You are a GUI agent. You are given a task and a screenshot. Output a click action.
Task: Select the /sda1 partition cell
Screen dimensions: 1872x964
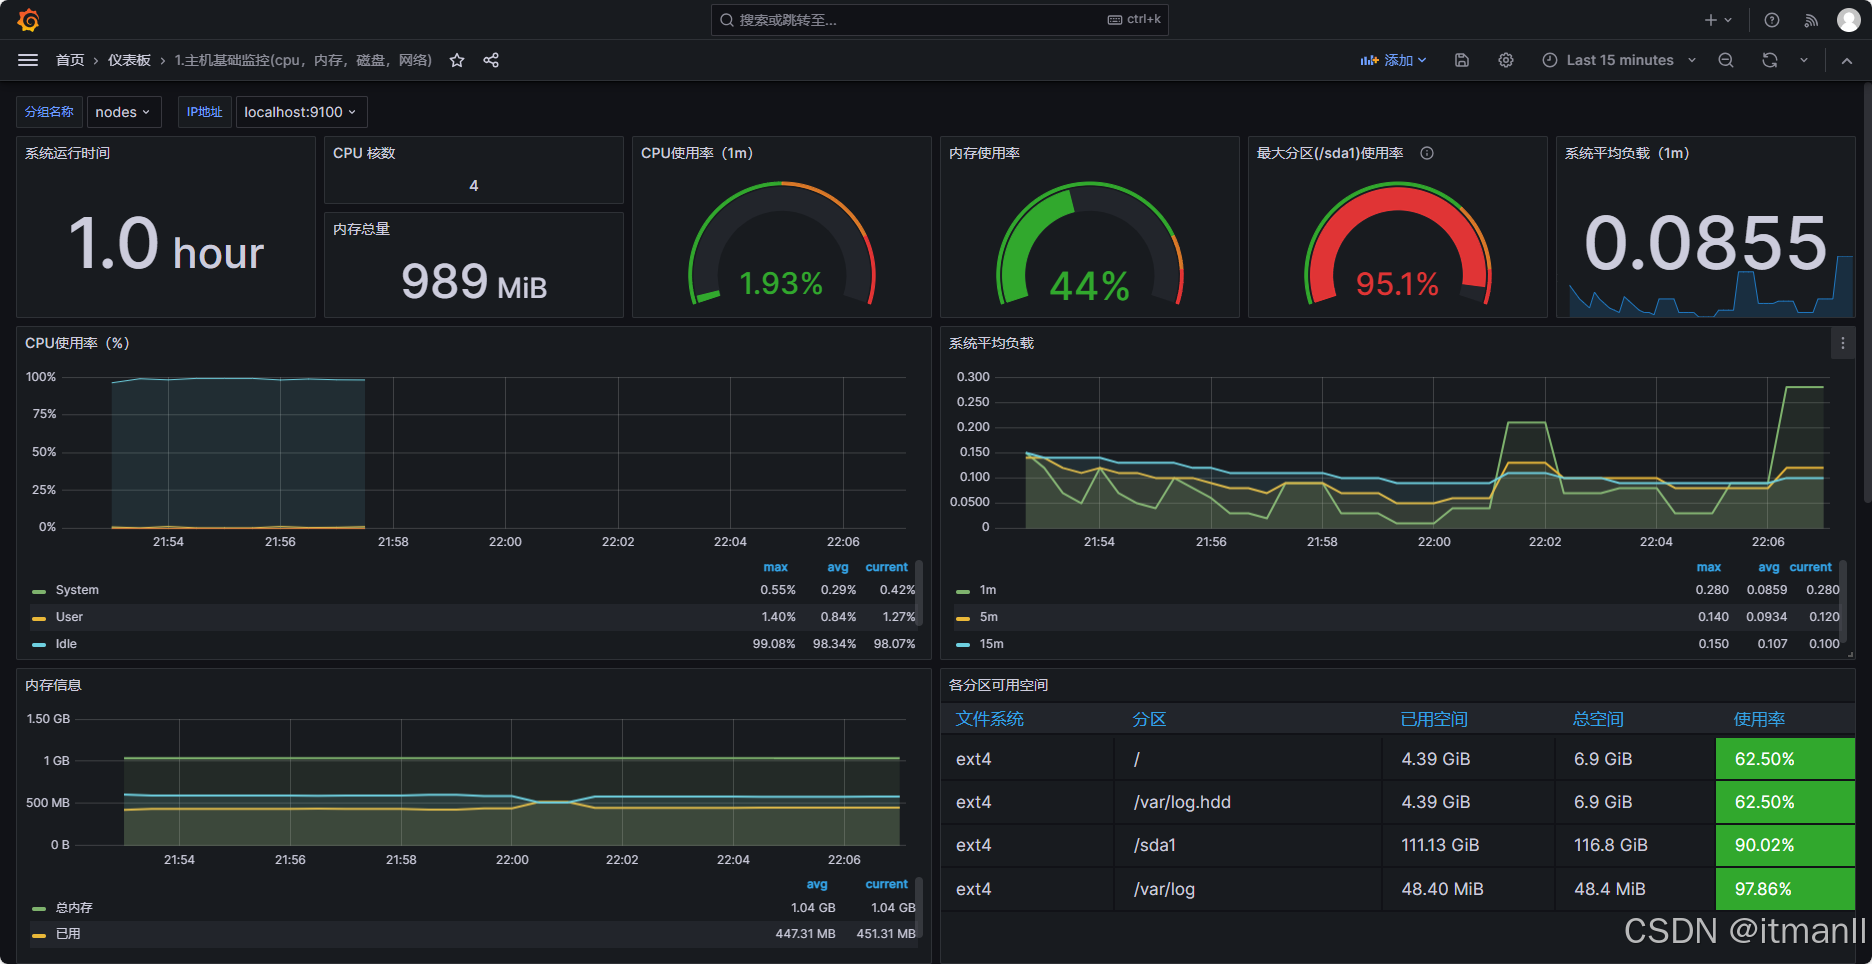click(1248, 845)
